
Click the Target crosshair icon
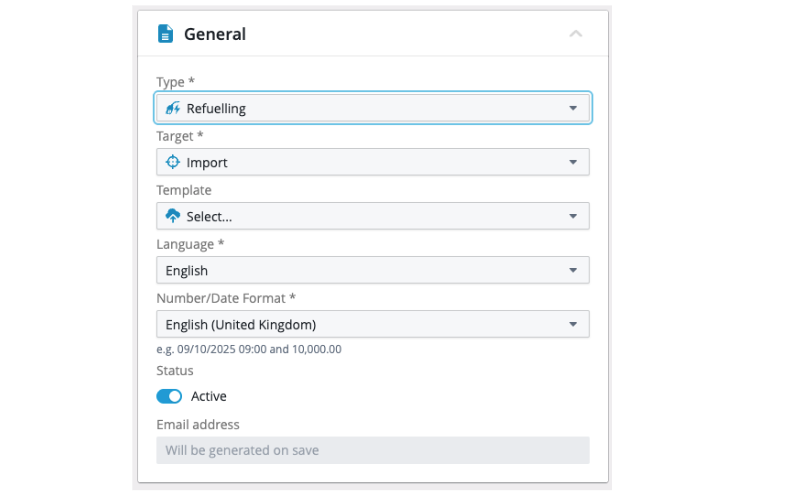point(173,162)
